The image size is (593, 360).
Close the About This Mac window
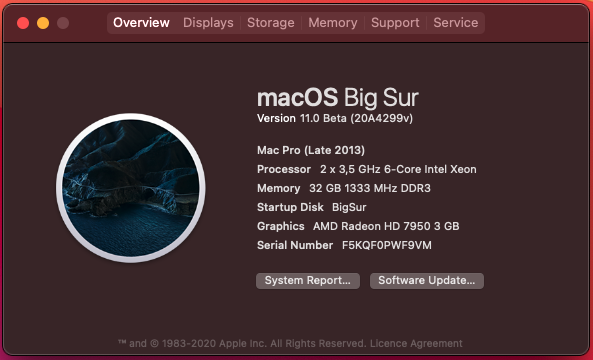pyautogui.click(x=23, y=23)
